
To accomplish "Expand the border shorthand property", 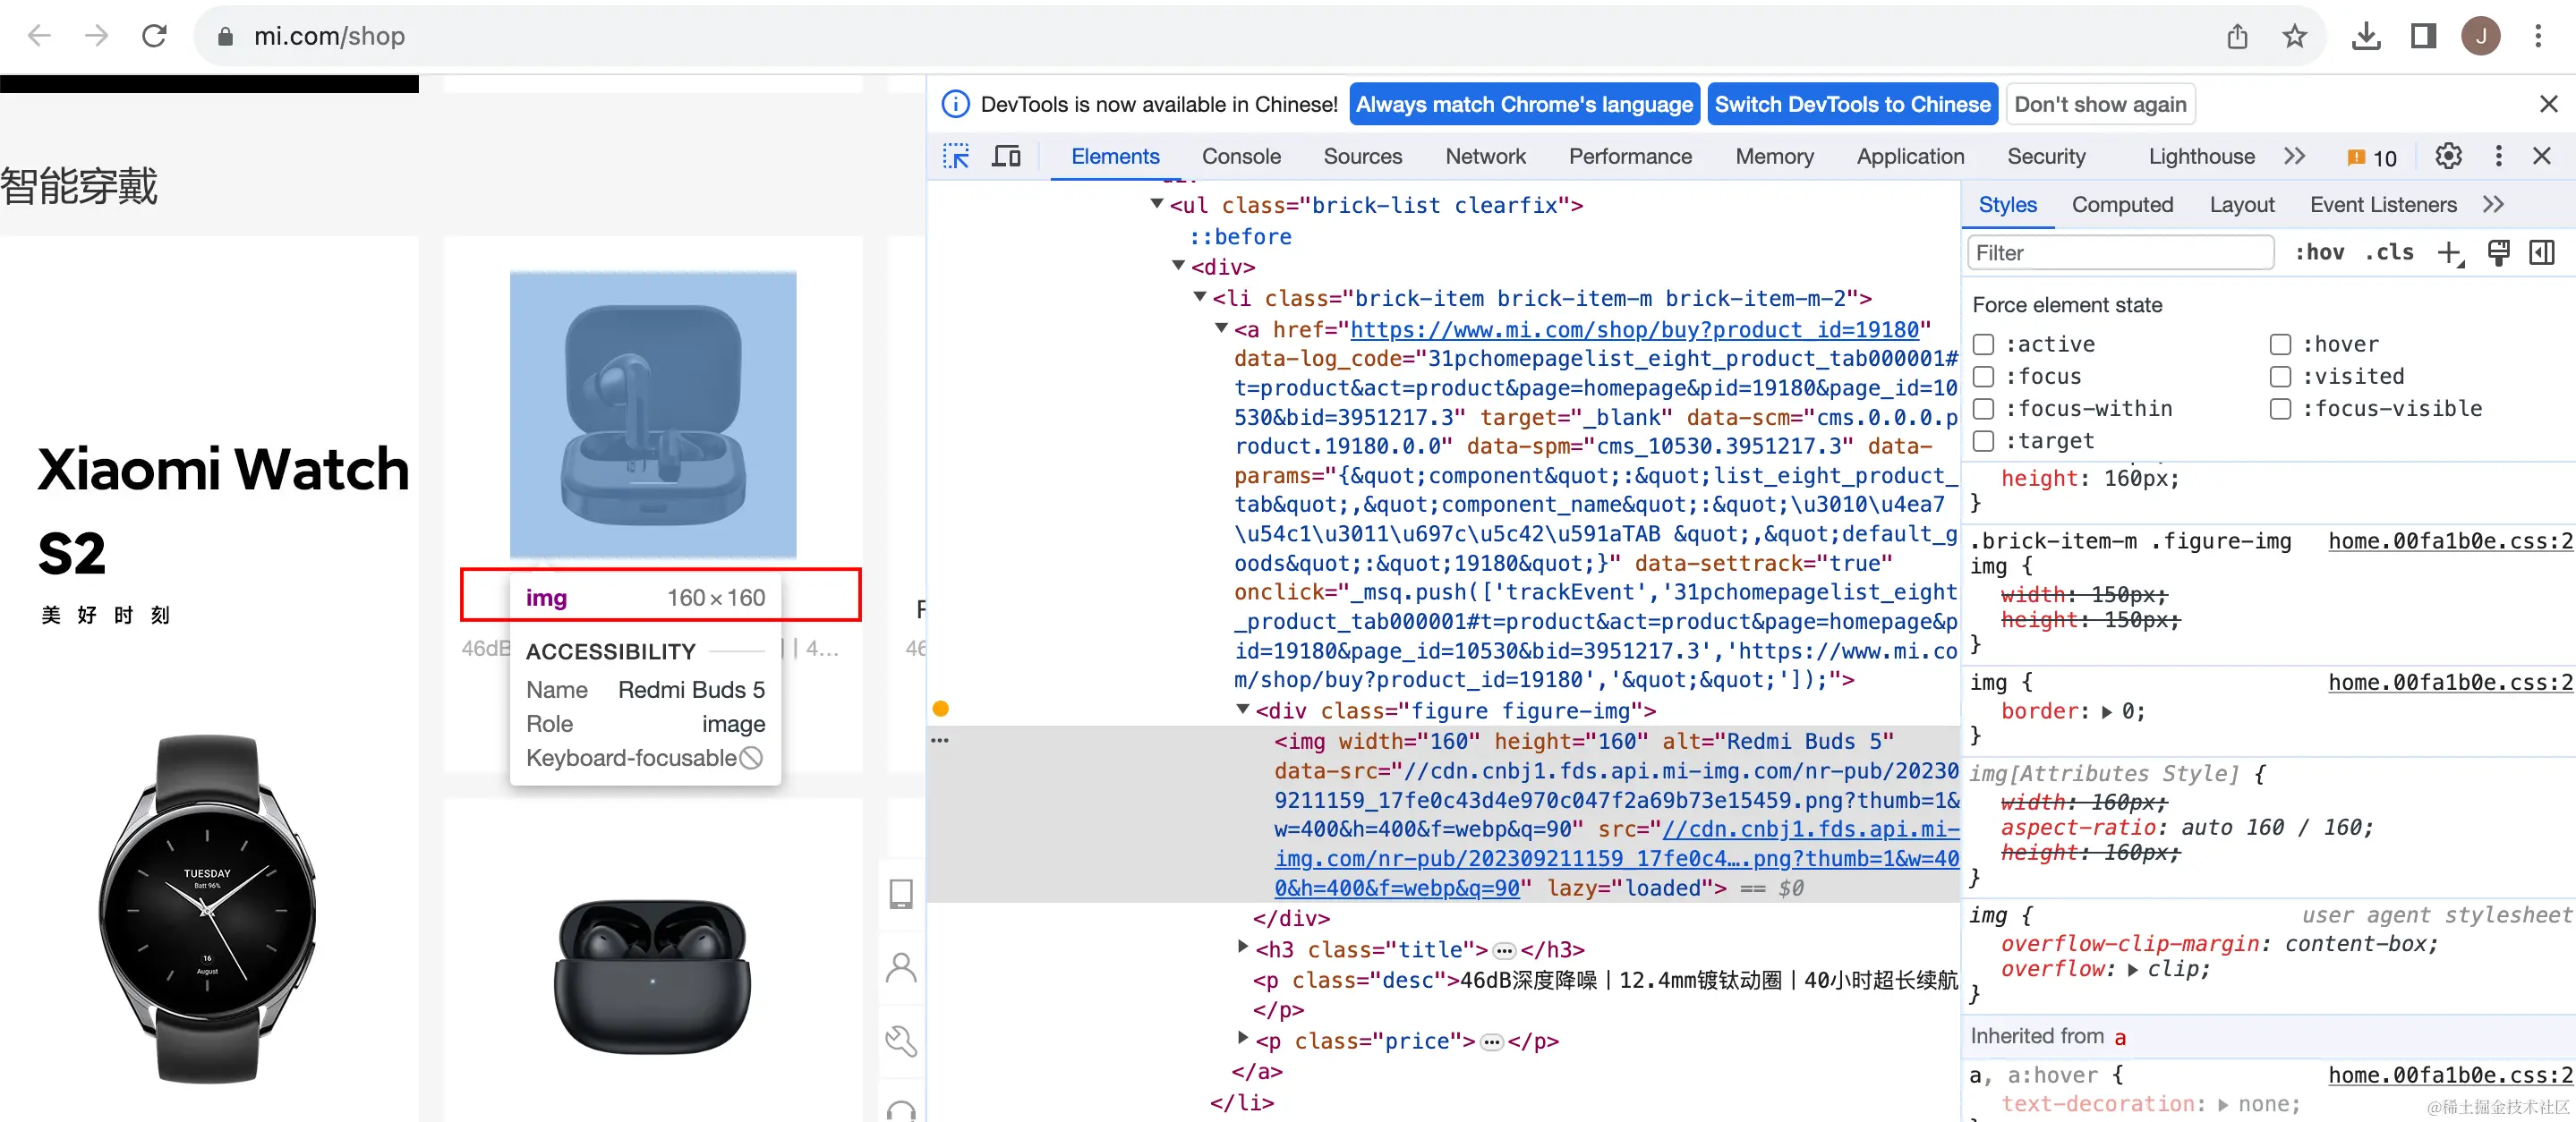I will tap(2107, 712).
